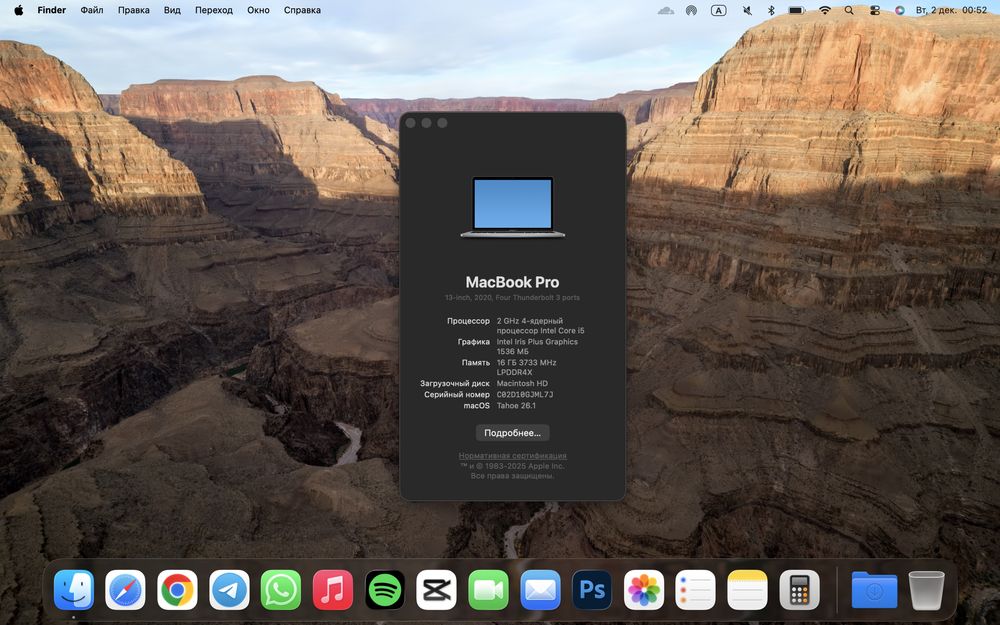Viewport: 1000px width, 625px height.
Task: Click the date and time in menu bar
Action: (x=952, y=10)
